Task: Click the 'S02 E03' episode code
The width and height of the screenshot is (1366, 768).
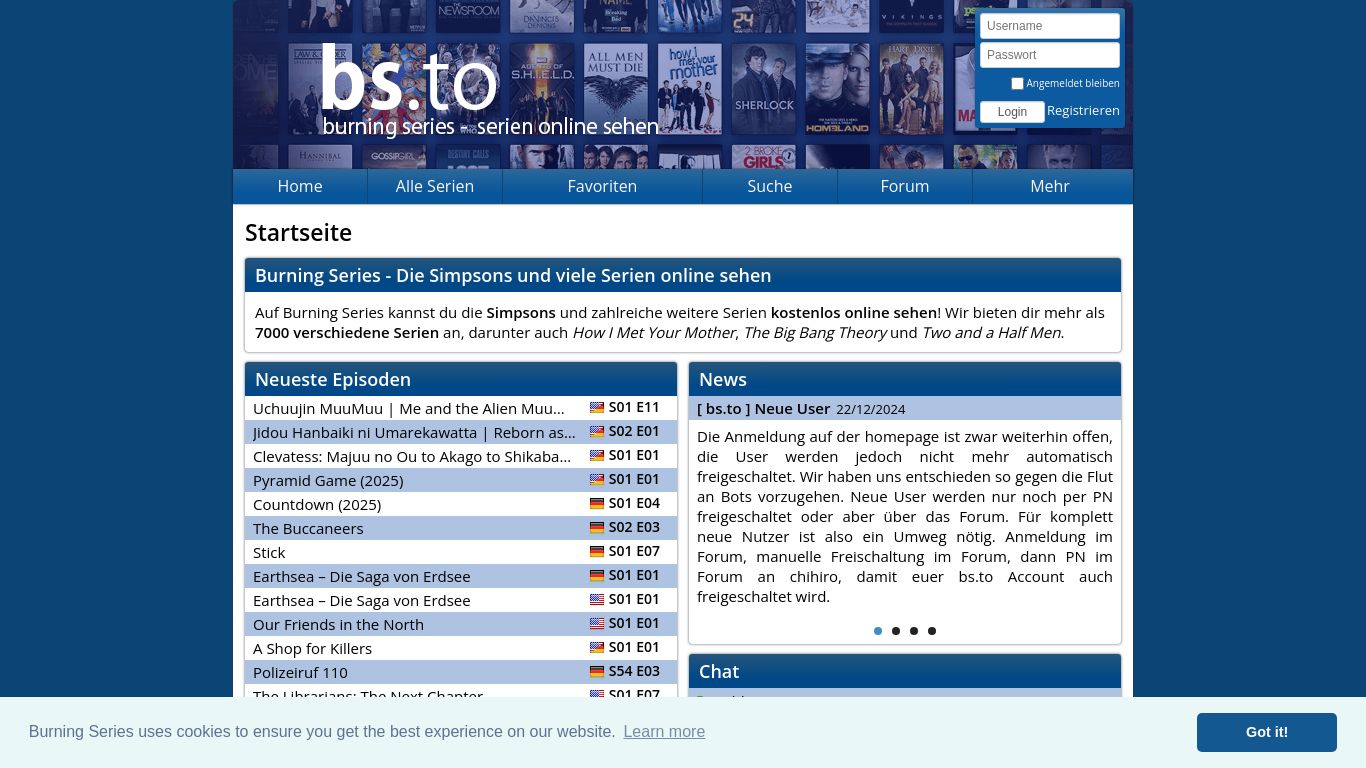Action: [x=634, y=527]
